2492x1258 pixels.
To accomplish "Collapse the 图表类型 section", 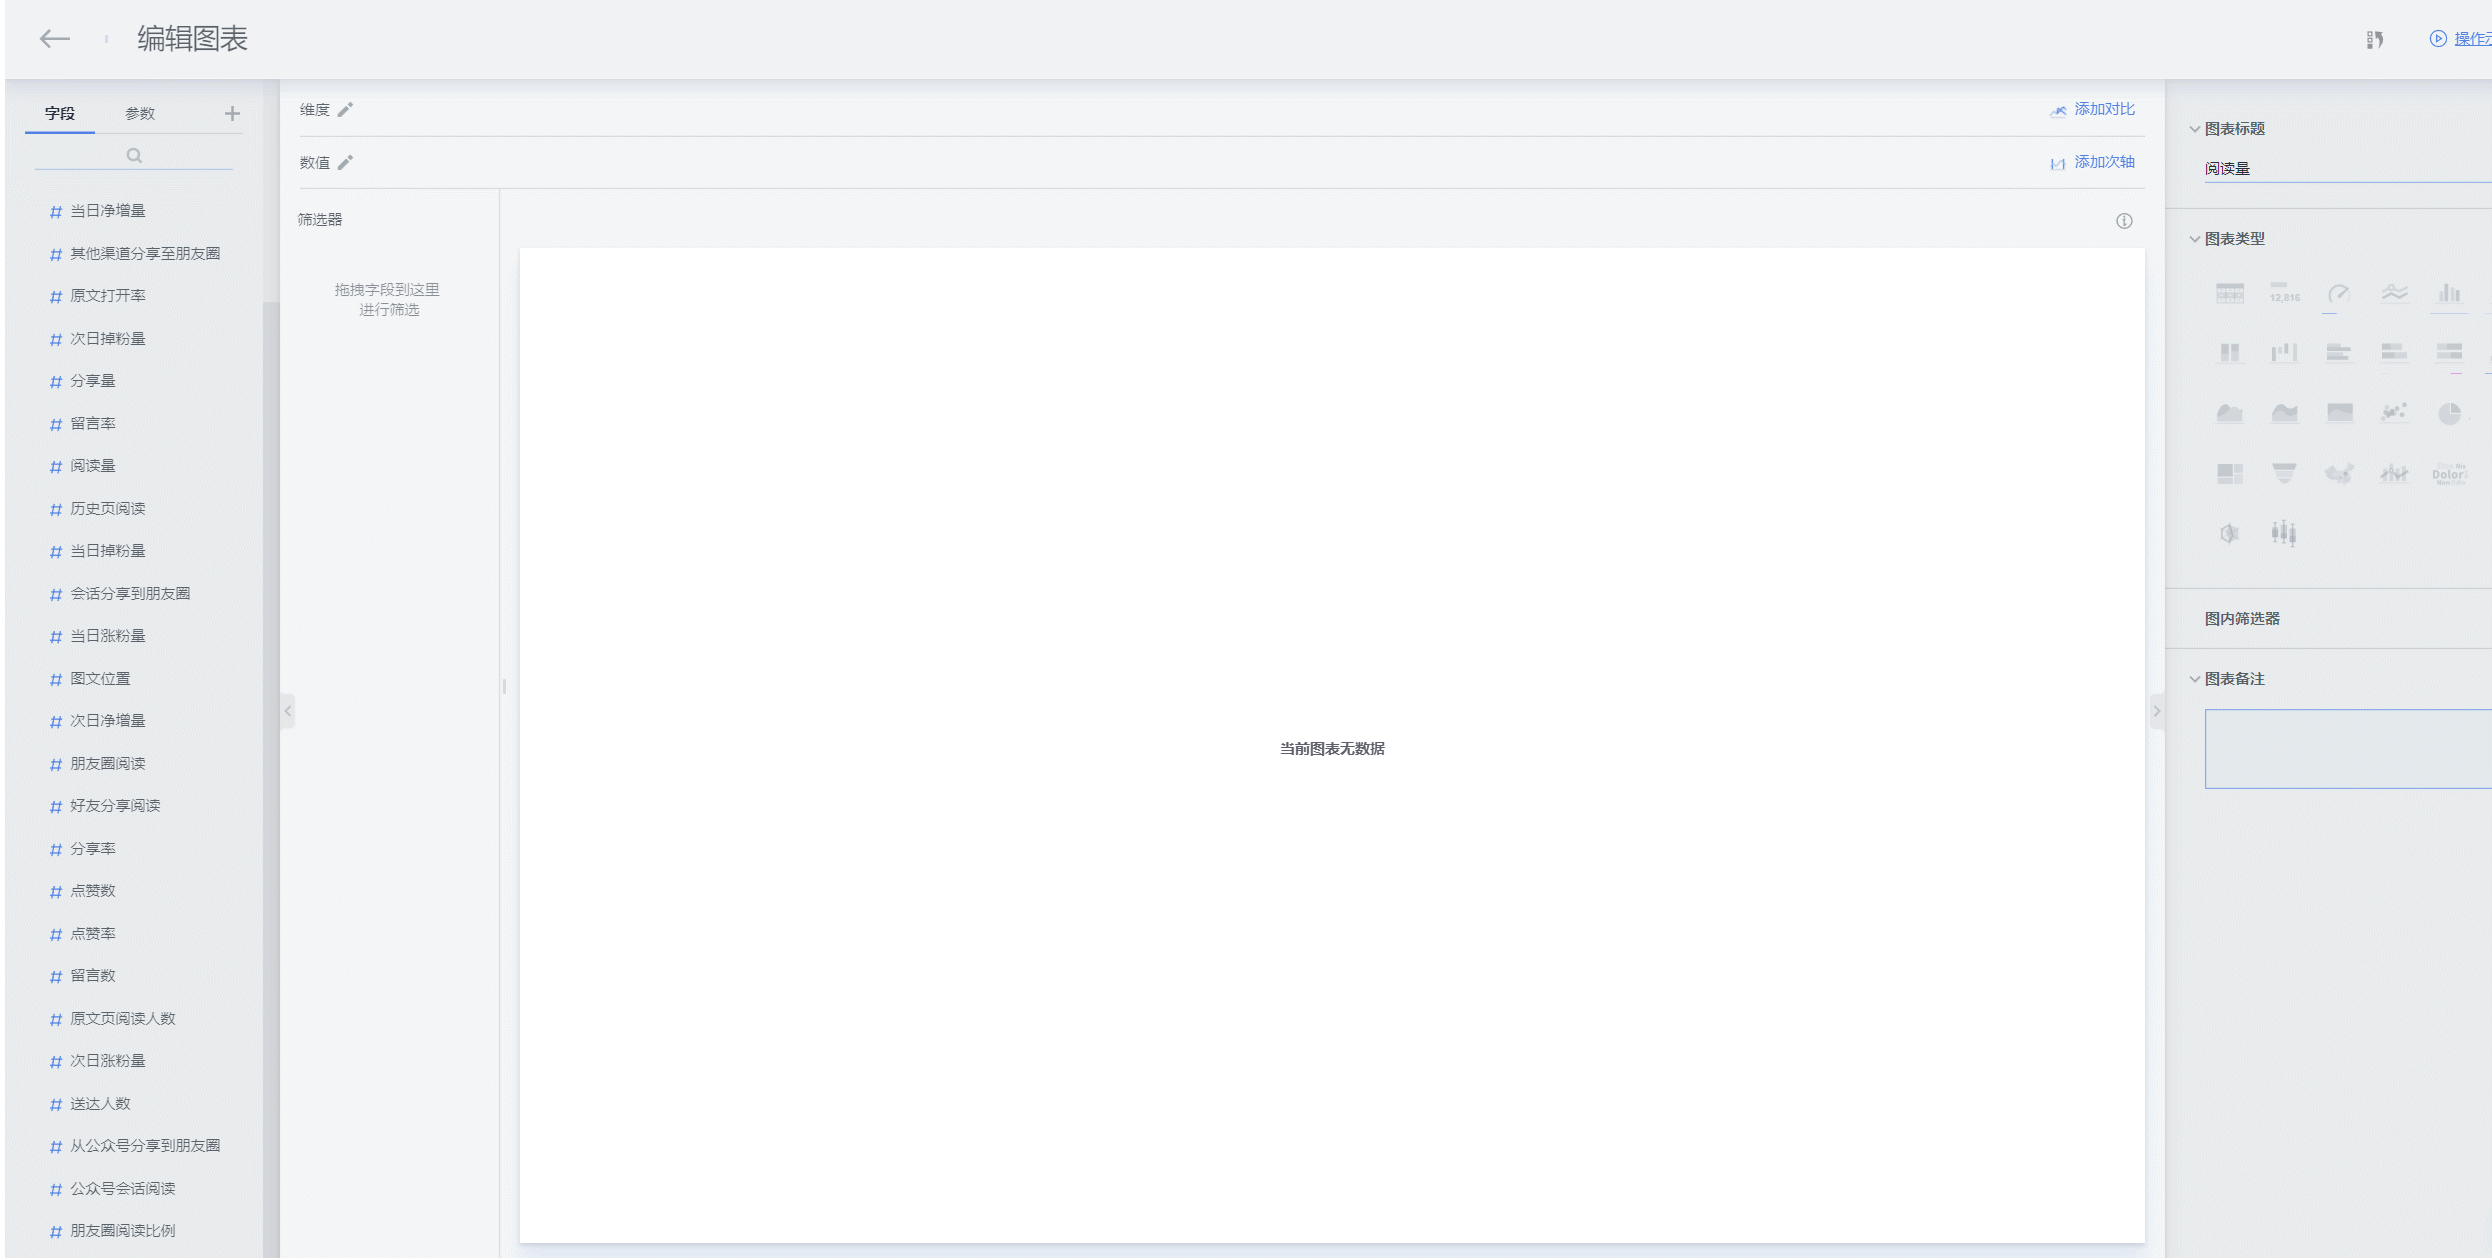I will coord(2194,239).
